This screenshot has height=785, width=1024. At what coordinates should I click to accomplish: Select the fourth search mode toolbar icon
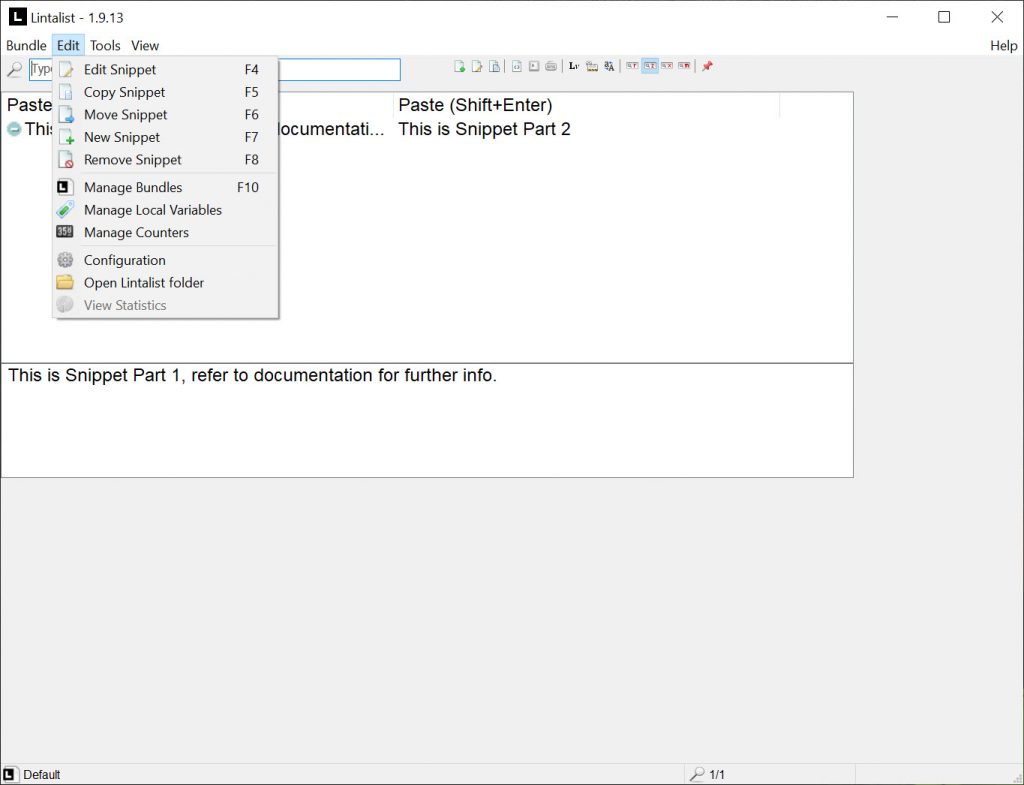[x=684, y=66]
